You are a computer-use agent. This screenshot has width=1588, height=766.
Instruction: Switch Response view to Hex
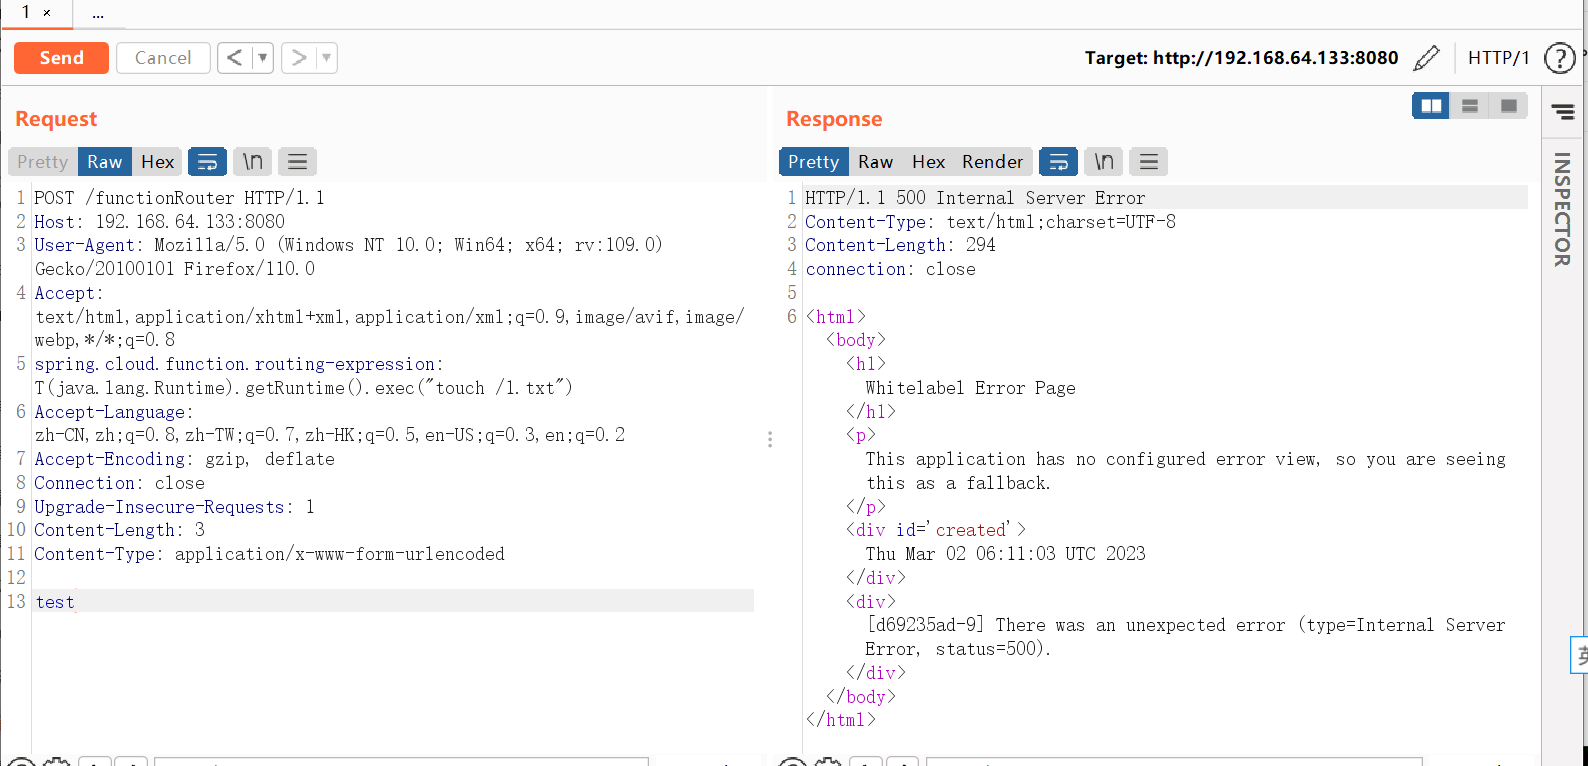tap(928, 162)
